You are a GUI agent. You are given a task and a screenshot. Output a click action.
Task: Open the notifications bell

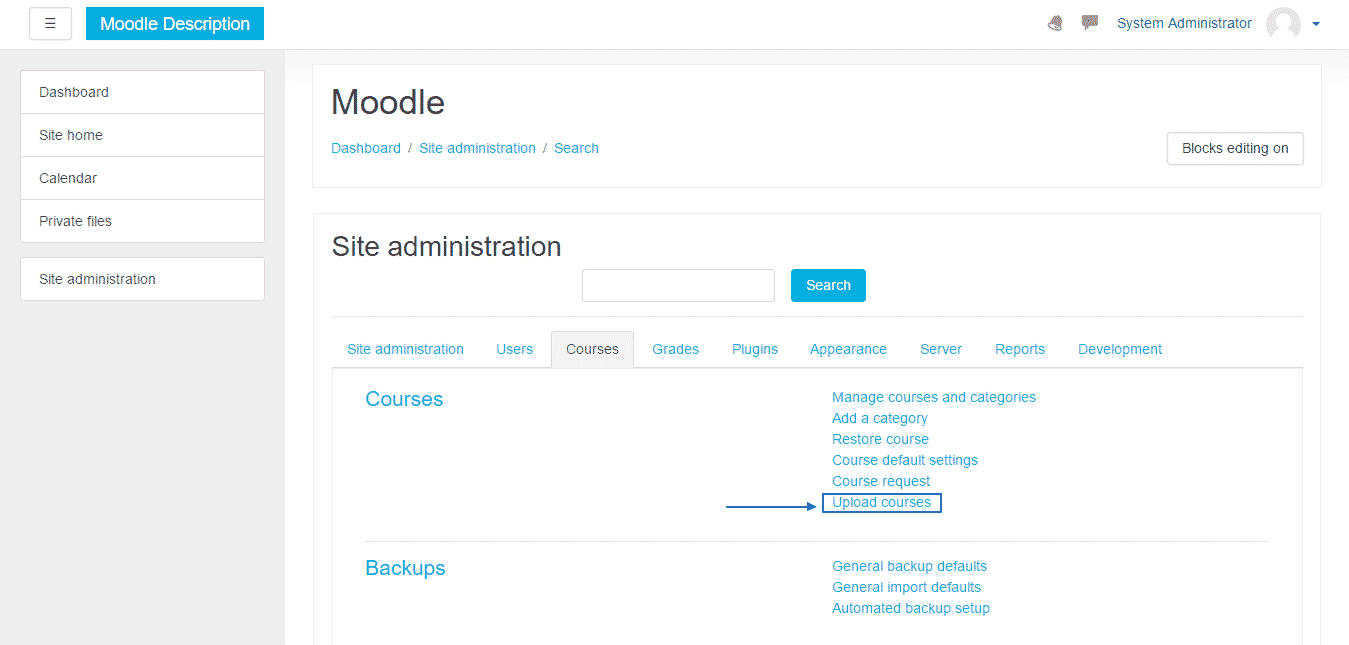1054,22
